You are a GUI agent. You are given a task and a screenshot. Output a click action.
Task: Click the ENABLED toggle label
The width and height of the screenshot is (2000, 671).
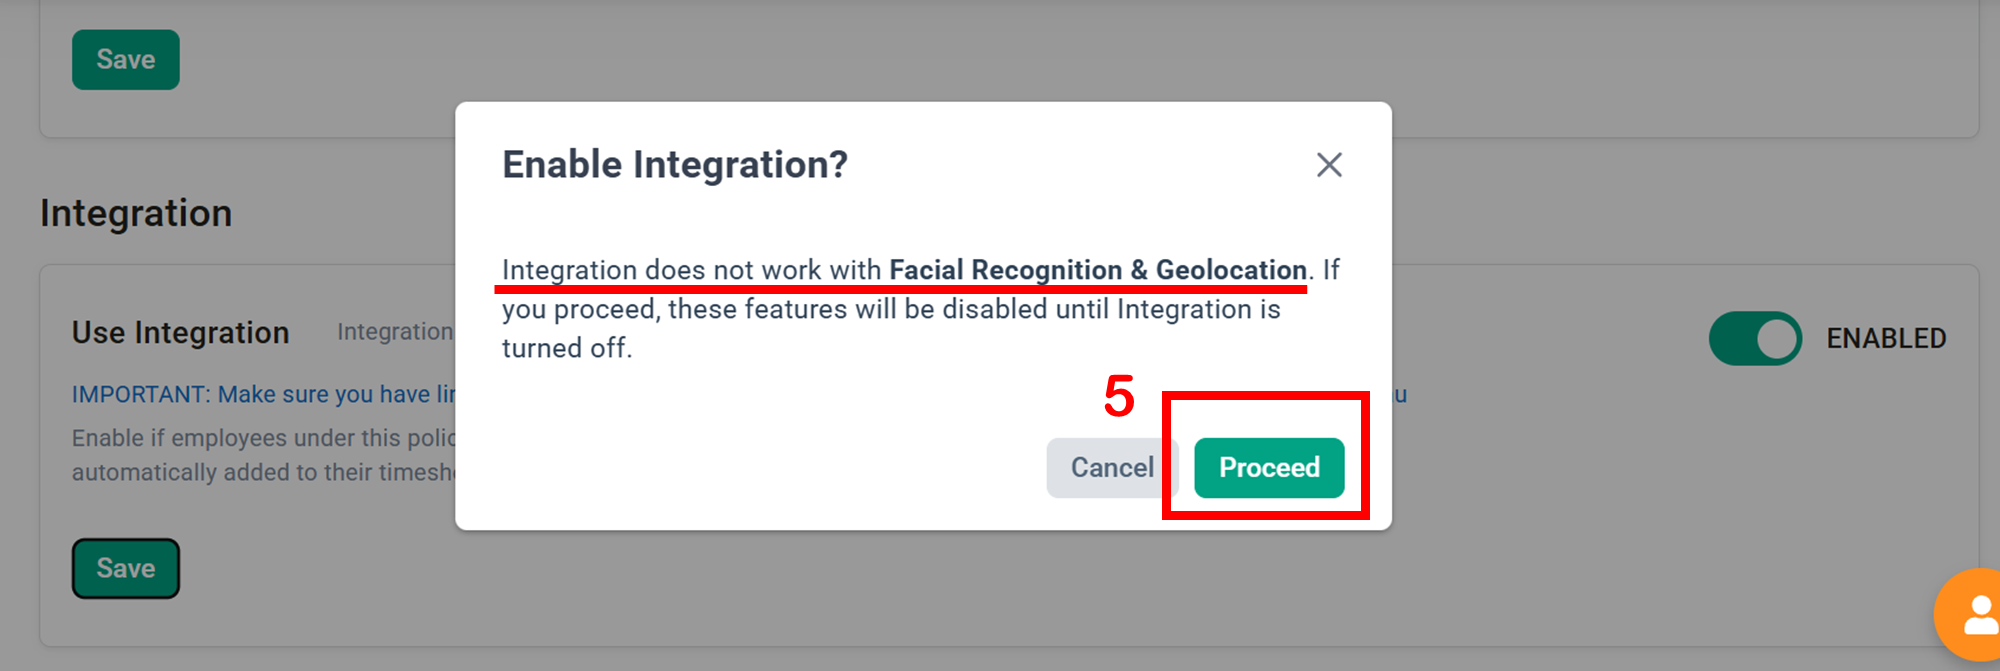1886,339
